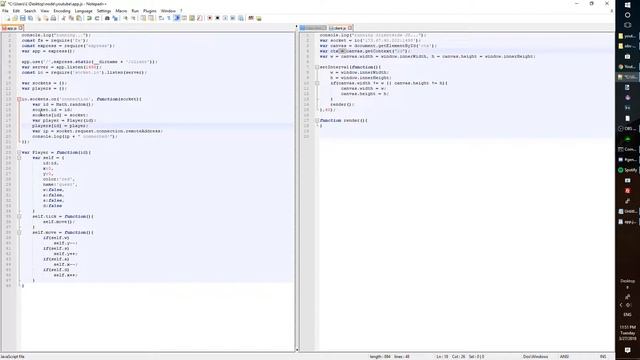
Task: Open the Encoding menu
Action: pyautogui.click(x=62, y=11)
